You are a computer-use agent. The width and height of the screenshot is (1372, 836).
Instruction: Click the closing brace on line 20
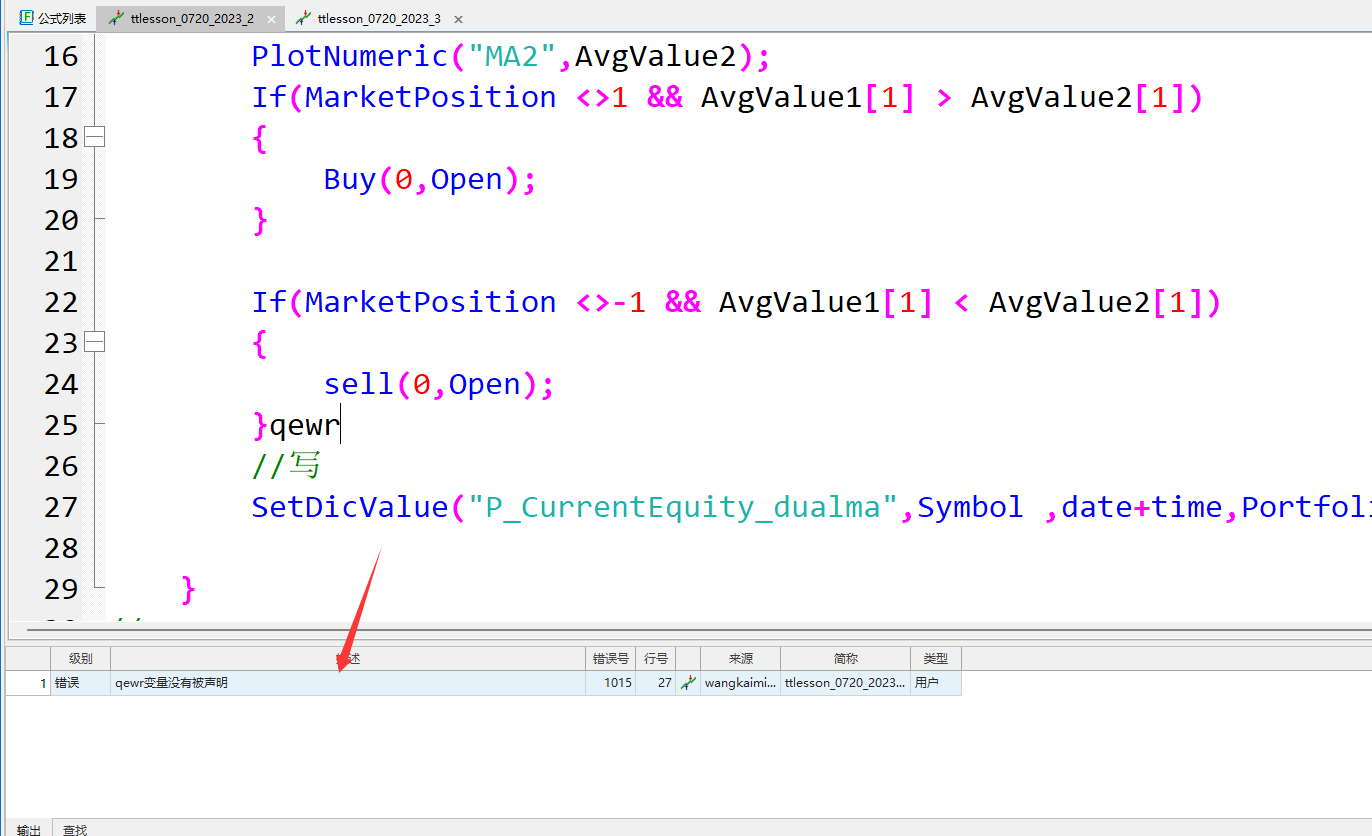(x=260, y=220)
